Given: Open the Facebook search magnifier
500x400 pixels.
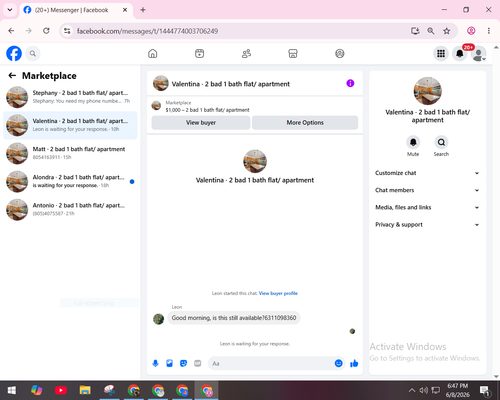Looking at the screenshot, I should [x=33, y=53].
